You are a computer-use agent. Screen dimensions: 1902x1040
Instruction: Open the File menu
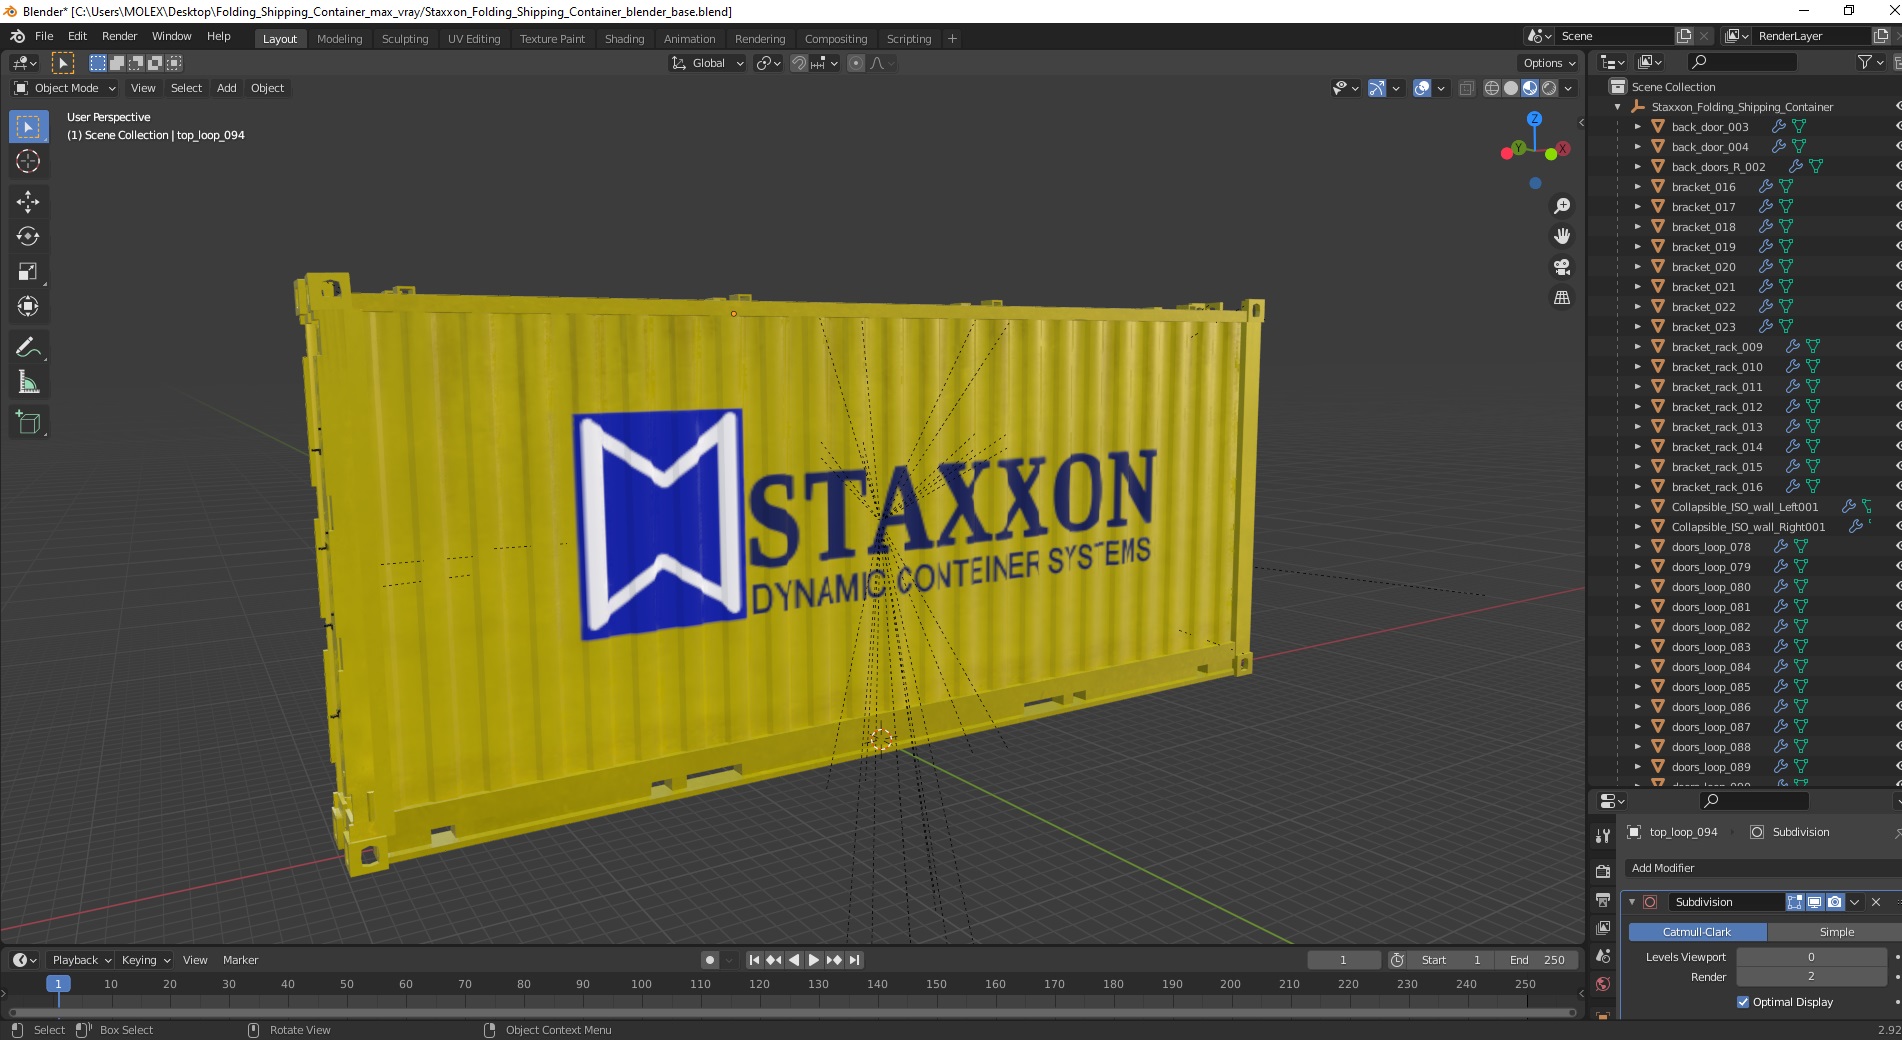44,36
